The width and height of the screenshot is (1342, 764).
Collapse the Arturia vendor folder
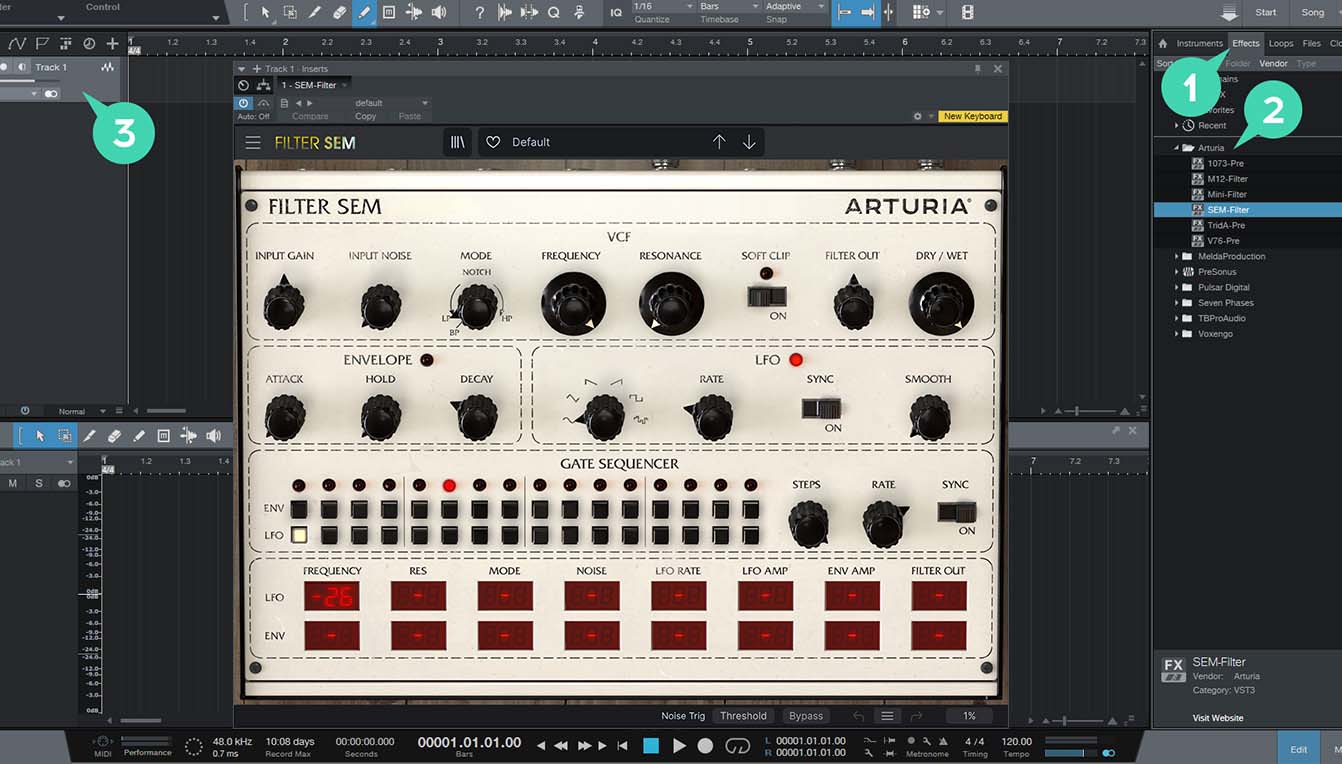1178,148
